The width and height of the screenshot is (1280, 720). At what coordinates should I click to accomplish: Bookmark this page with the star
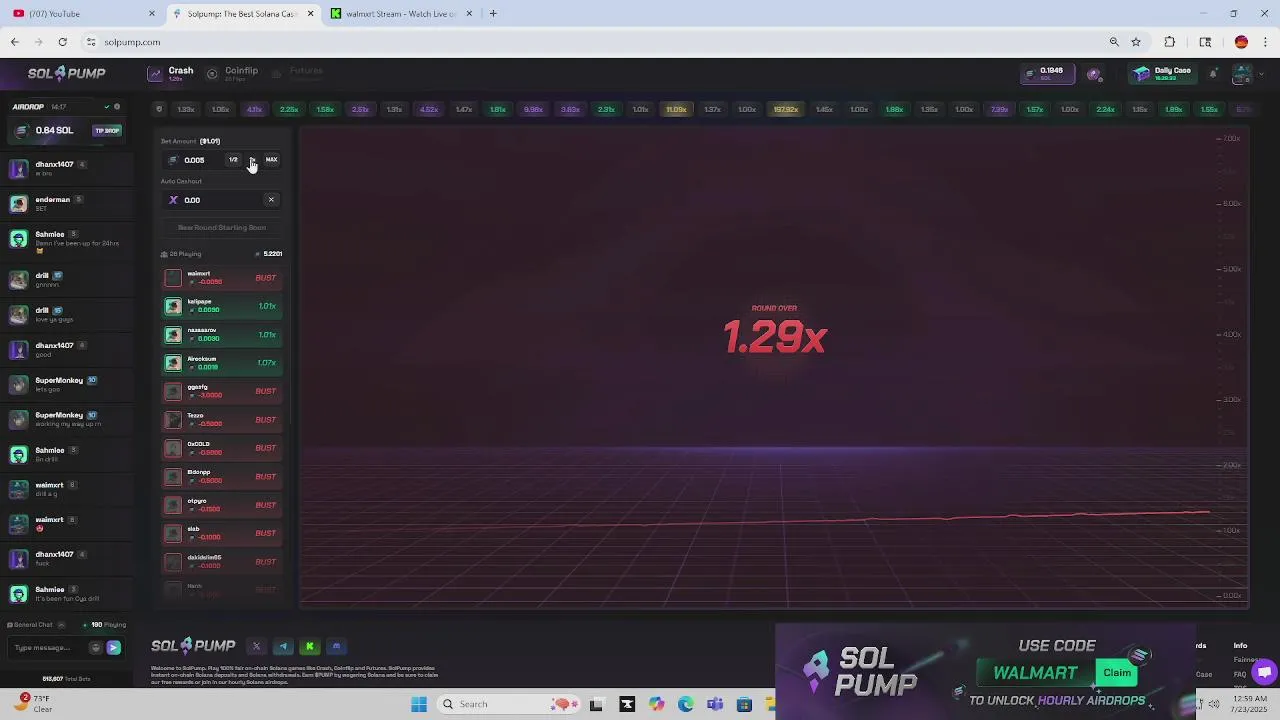[1136, 42]
